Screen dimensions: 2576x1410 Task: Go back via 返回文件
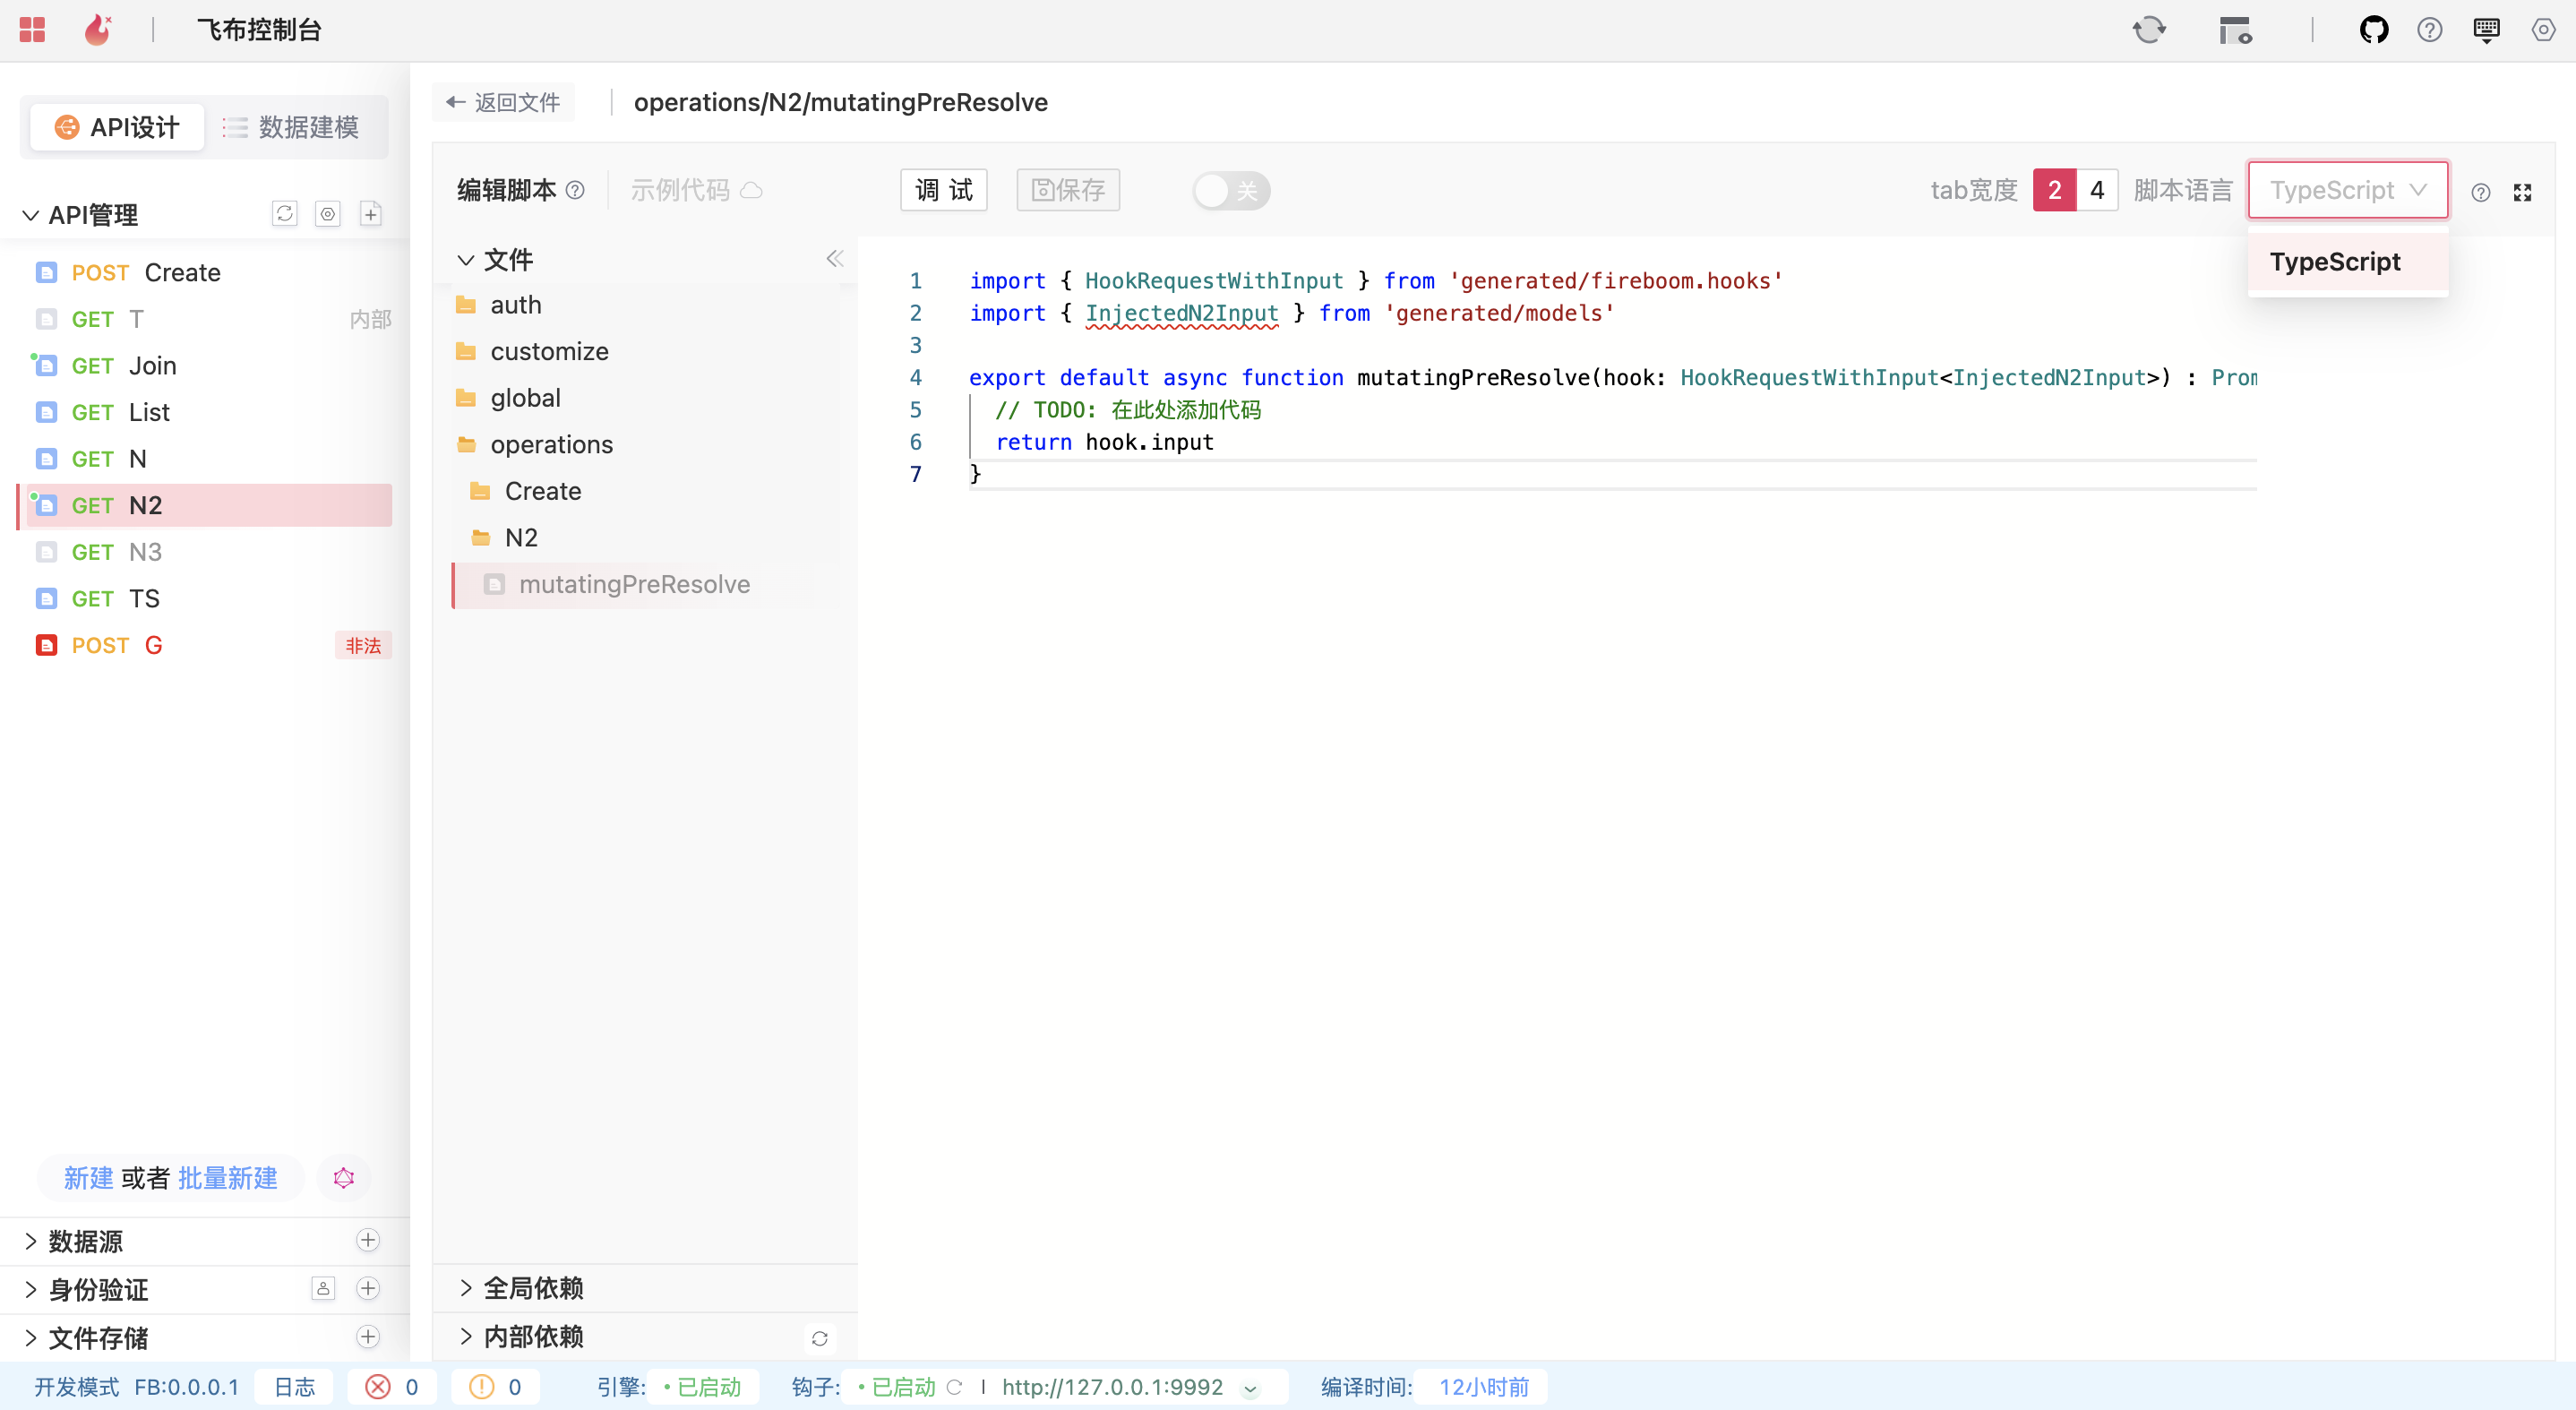coord(503,102)
